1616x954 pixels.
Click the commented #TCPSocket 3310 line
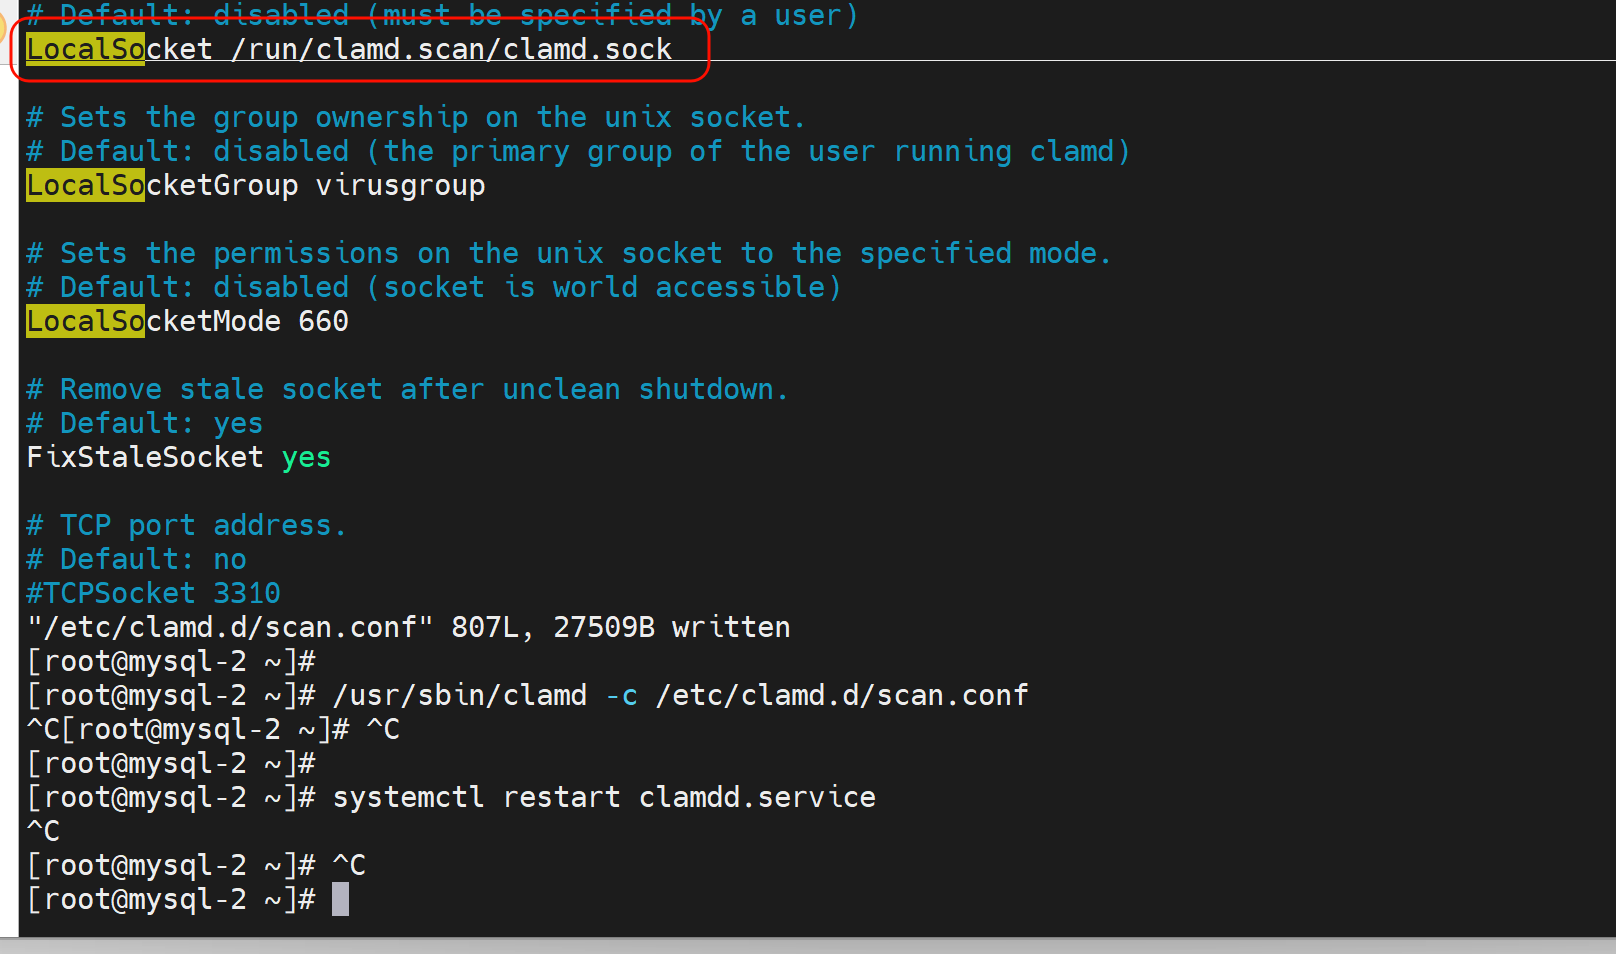pos(154,593)
